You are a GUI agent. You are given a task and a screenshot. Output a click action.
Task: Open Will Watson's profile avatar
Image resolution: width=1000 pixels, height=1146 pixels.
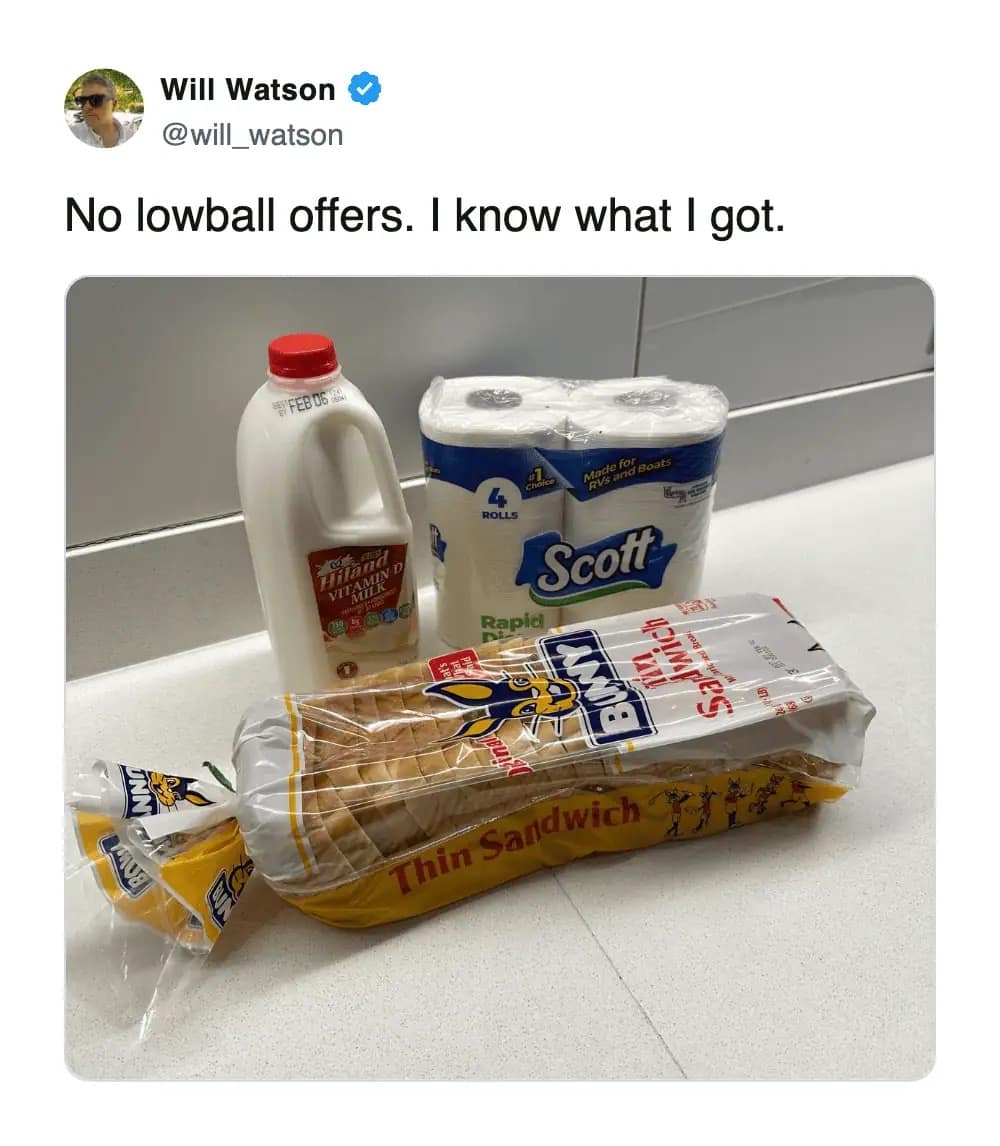(x=103, y=108)
